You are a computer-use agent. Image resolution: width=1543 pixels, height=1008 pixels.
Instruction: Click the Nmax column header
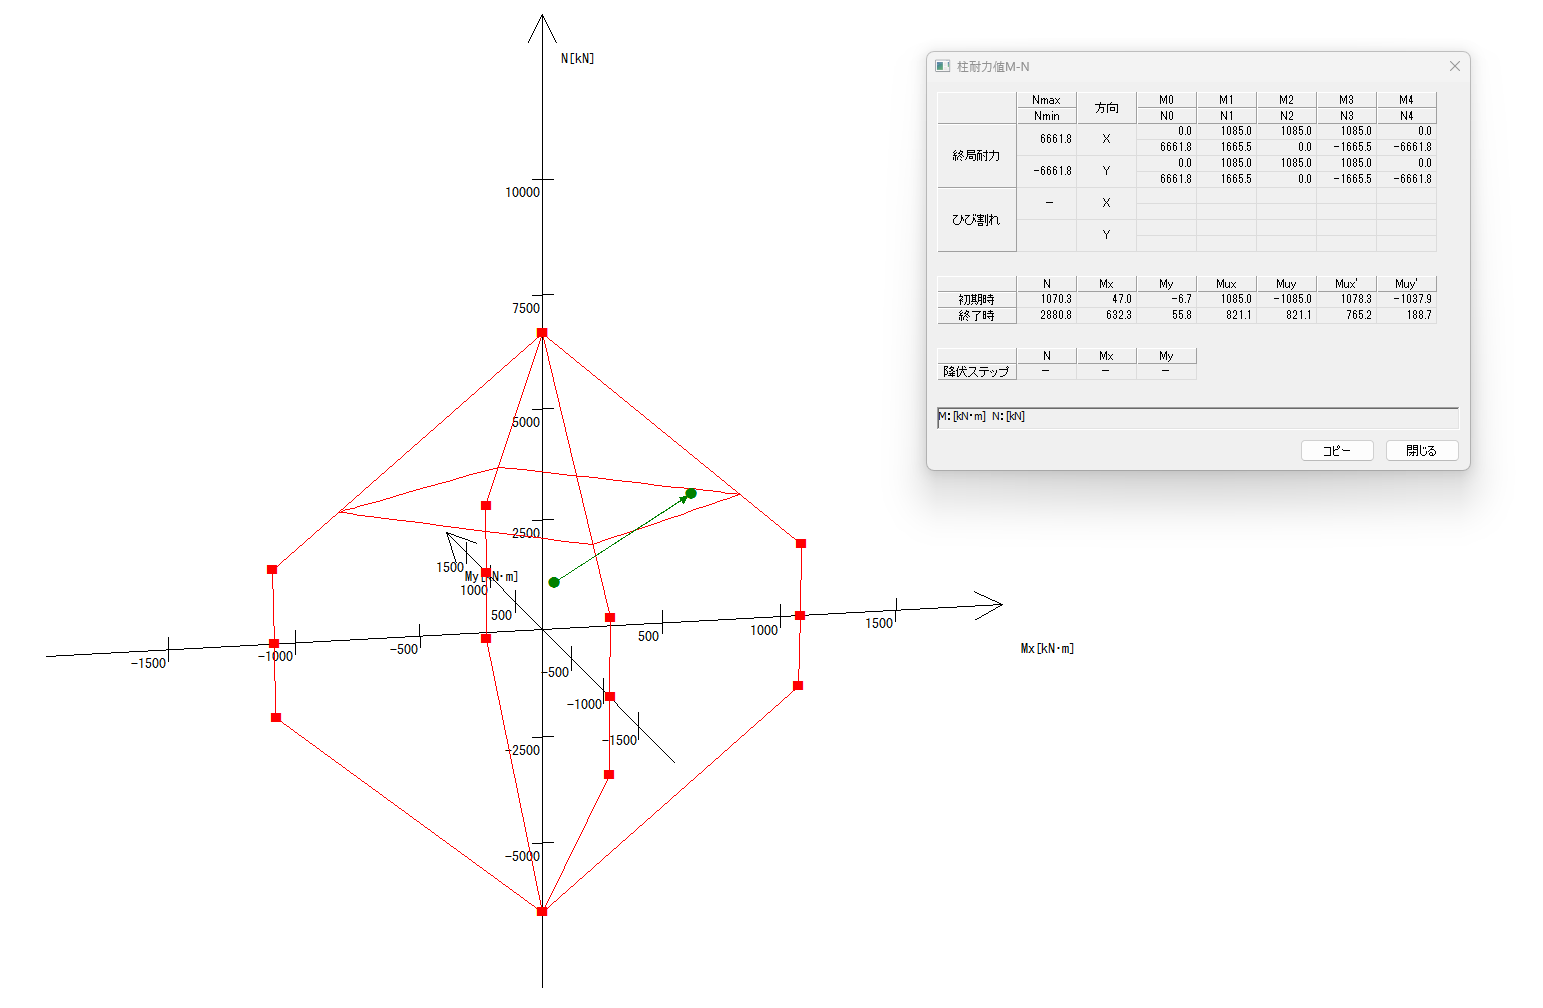(1046, 100)
